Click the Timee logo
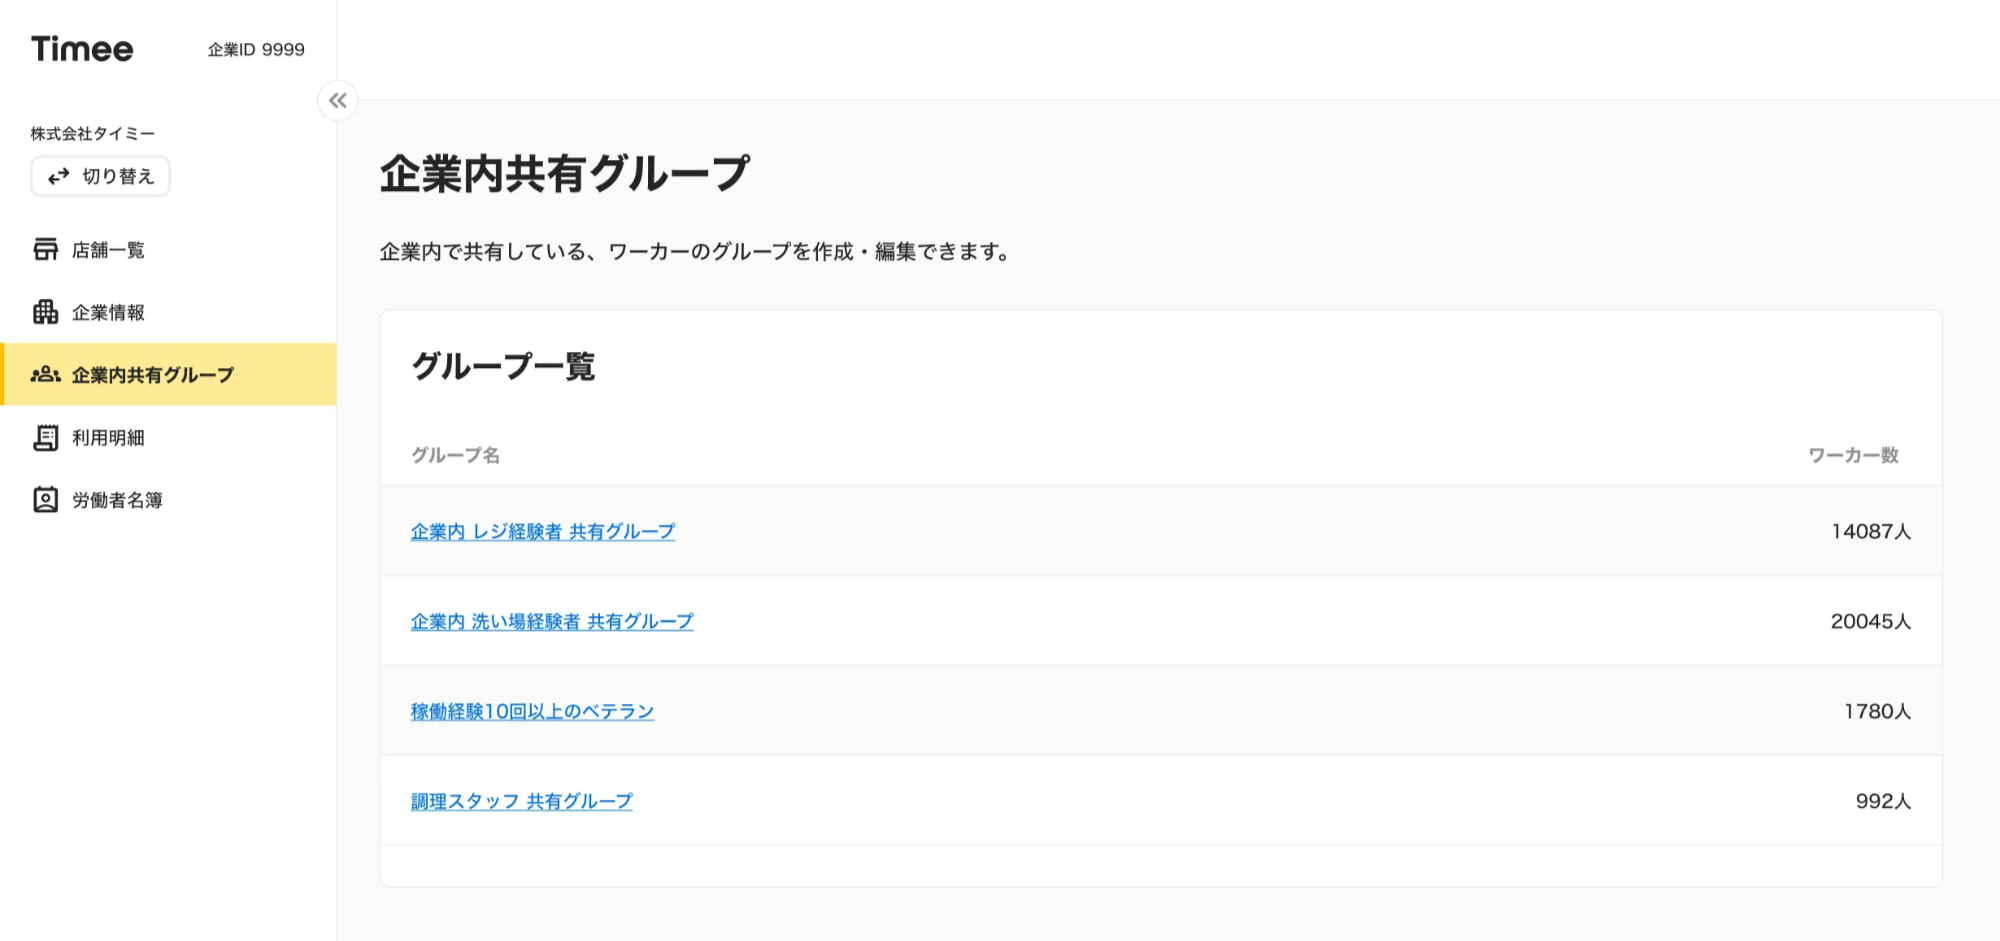Screen dimensions: 2000x941 click(x=82, y=49)
